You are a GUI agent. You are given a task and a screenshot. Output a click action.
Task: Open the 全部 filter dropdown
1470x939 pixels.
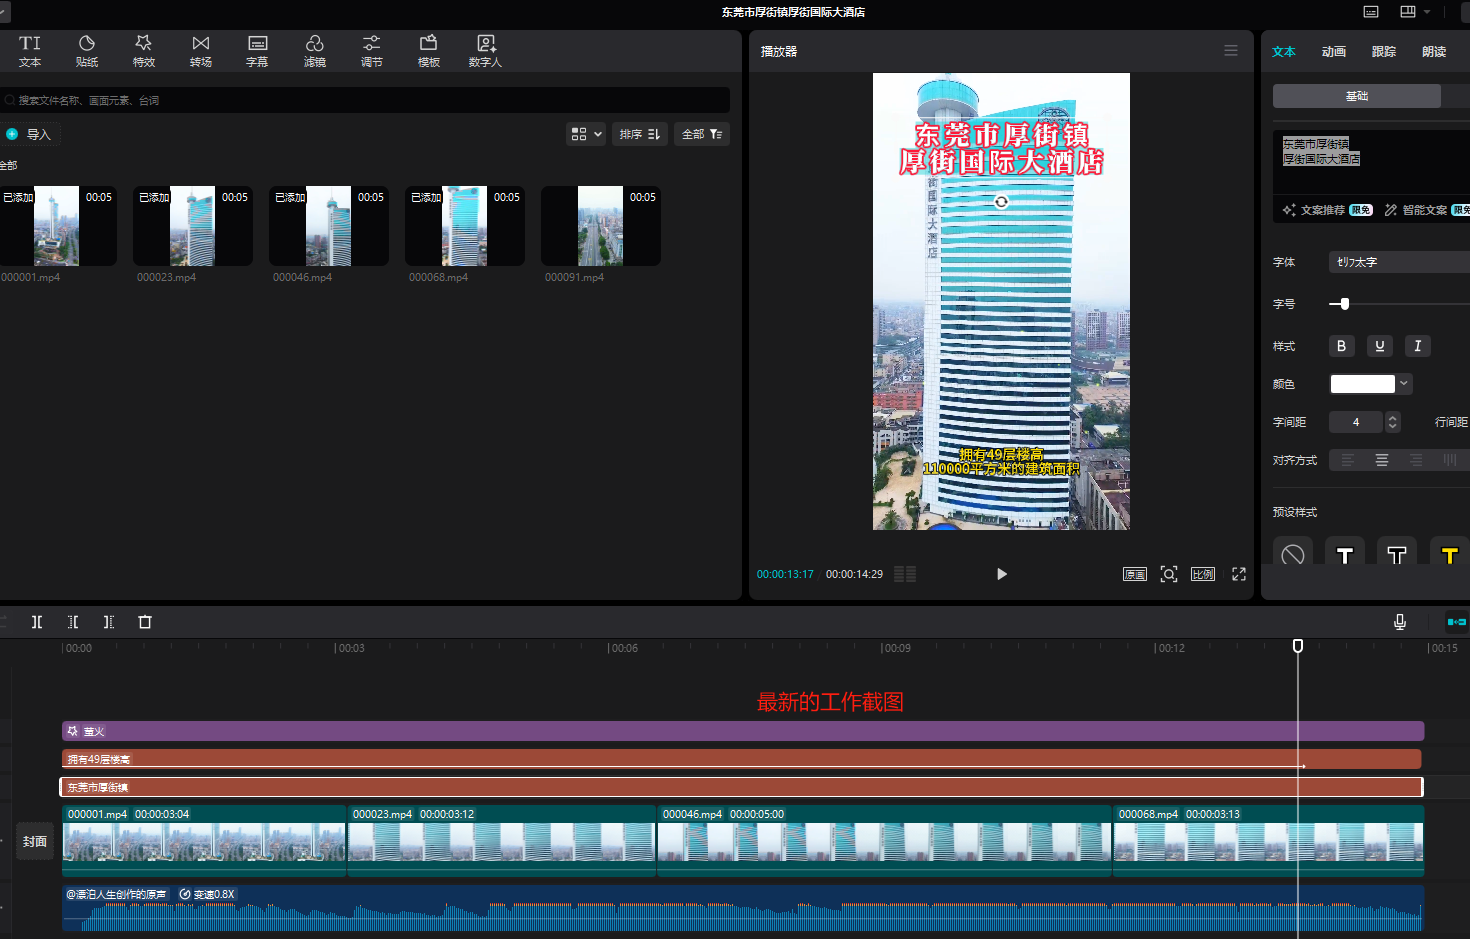pyautogui.click(x=702, y=134)
